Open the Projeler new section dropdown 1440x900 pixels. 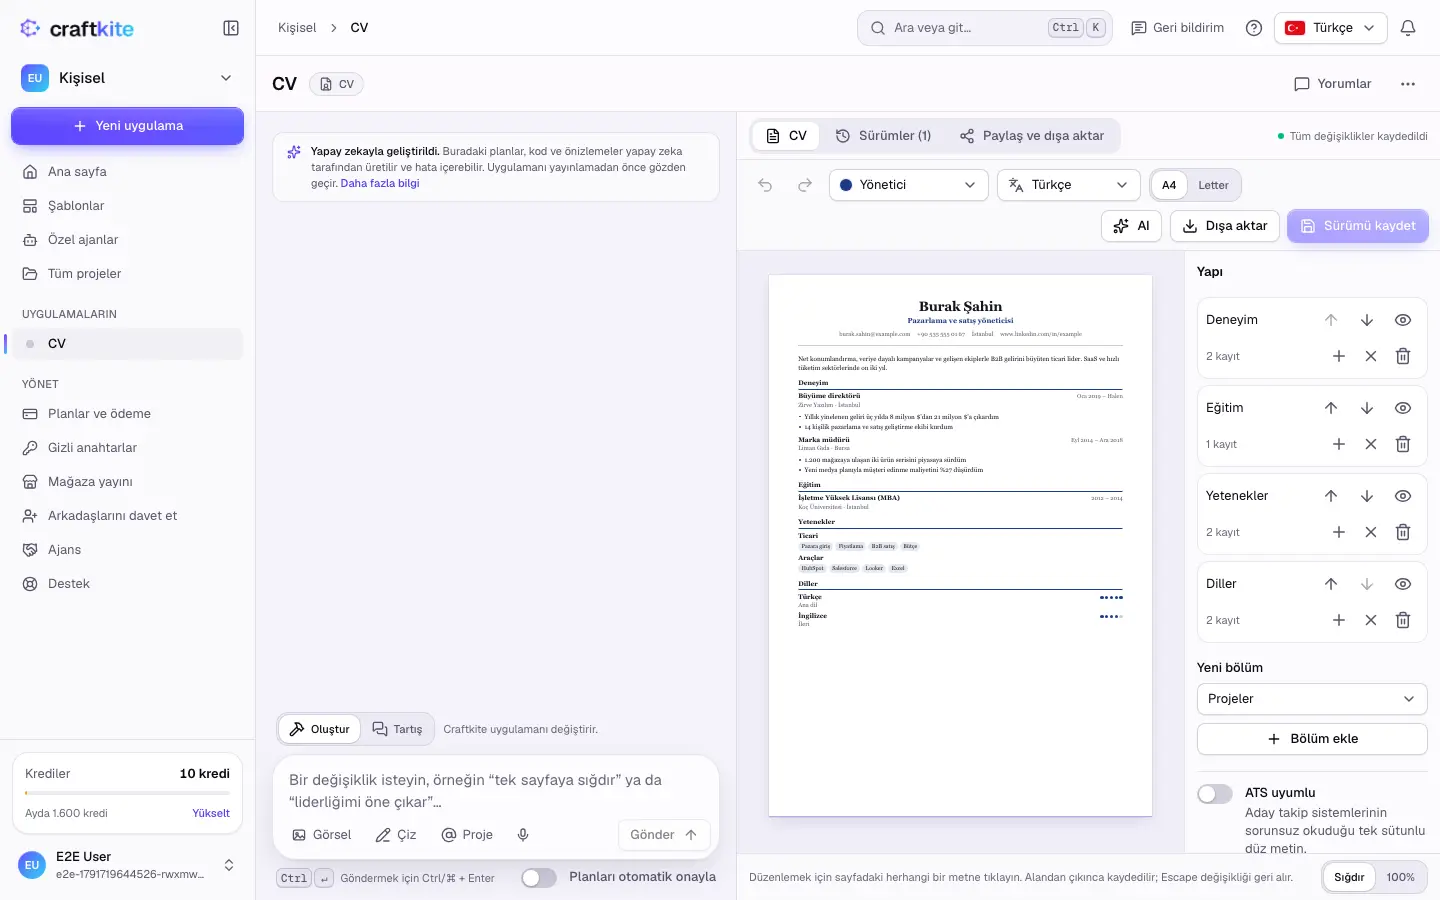click(x=1312, y=699)
